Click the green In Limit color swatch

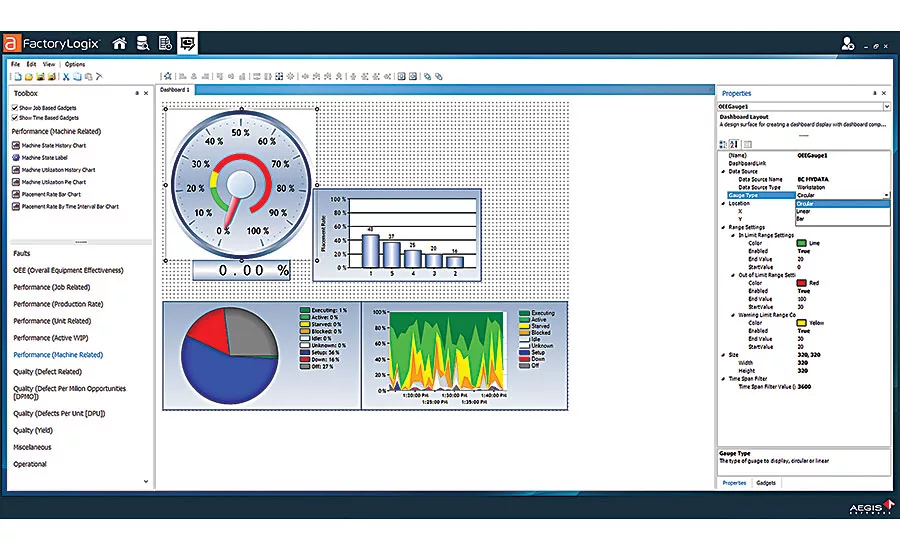pyautogui.click(x=801, y=243)
